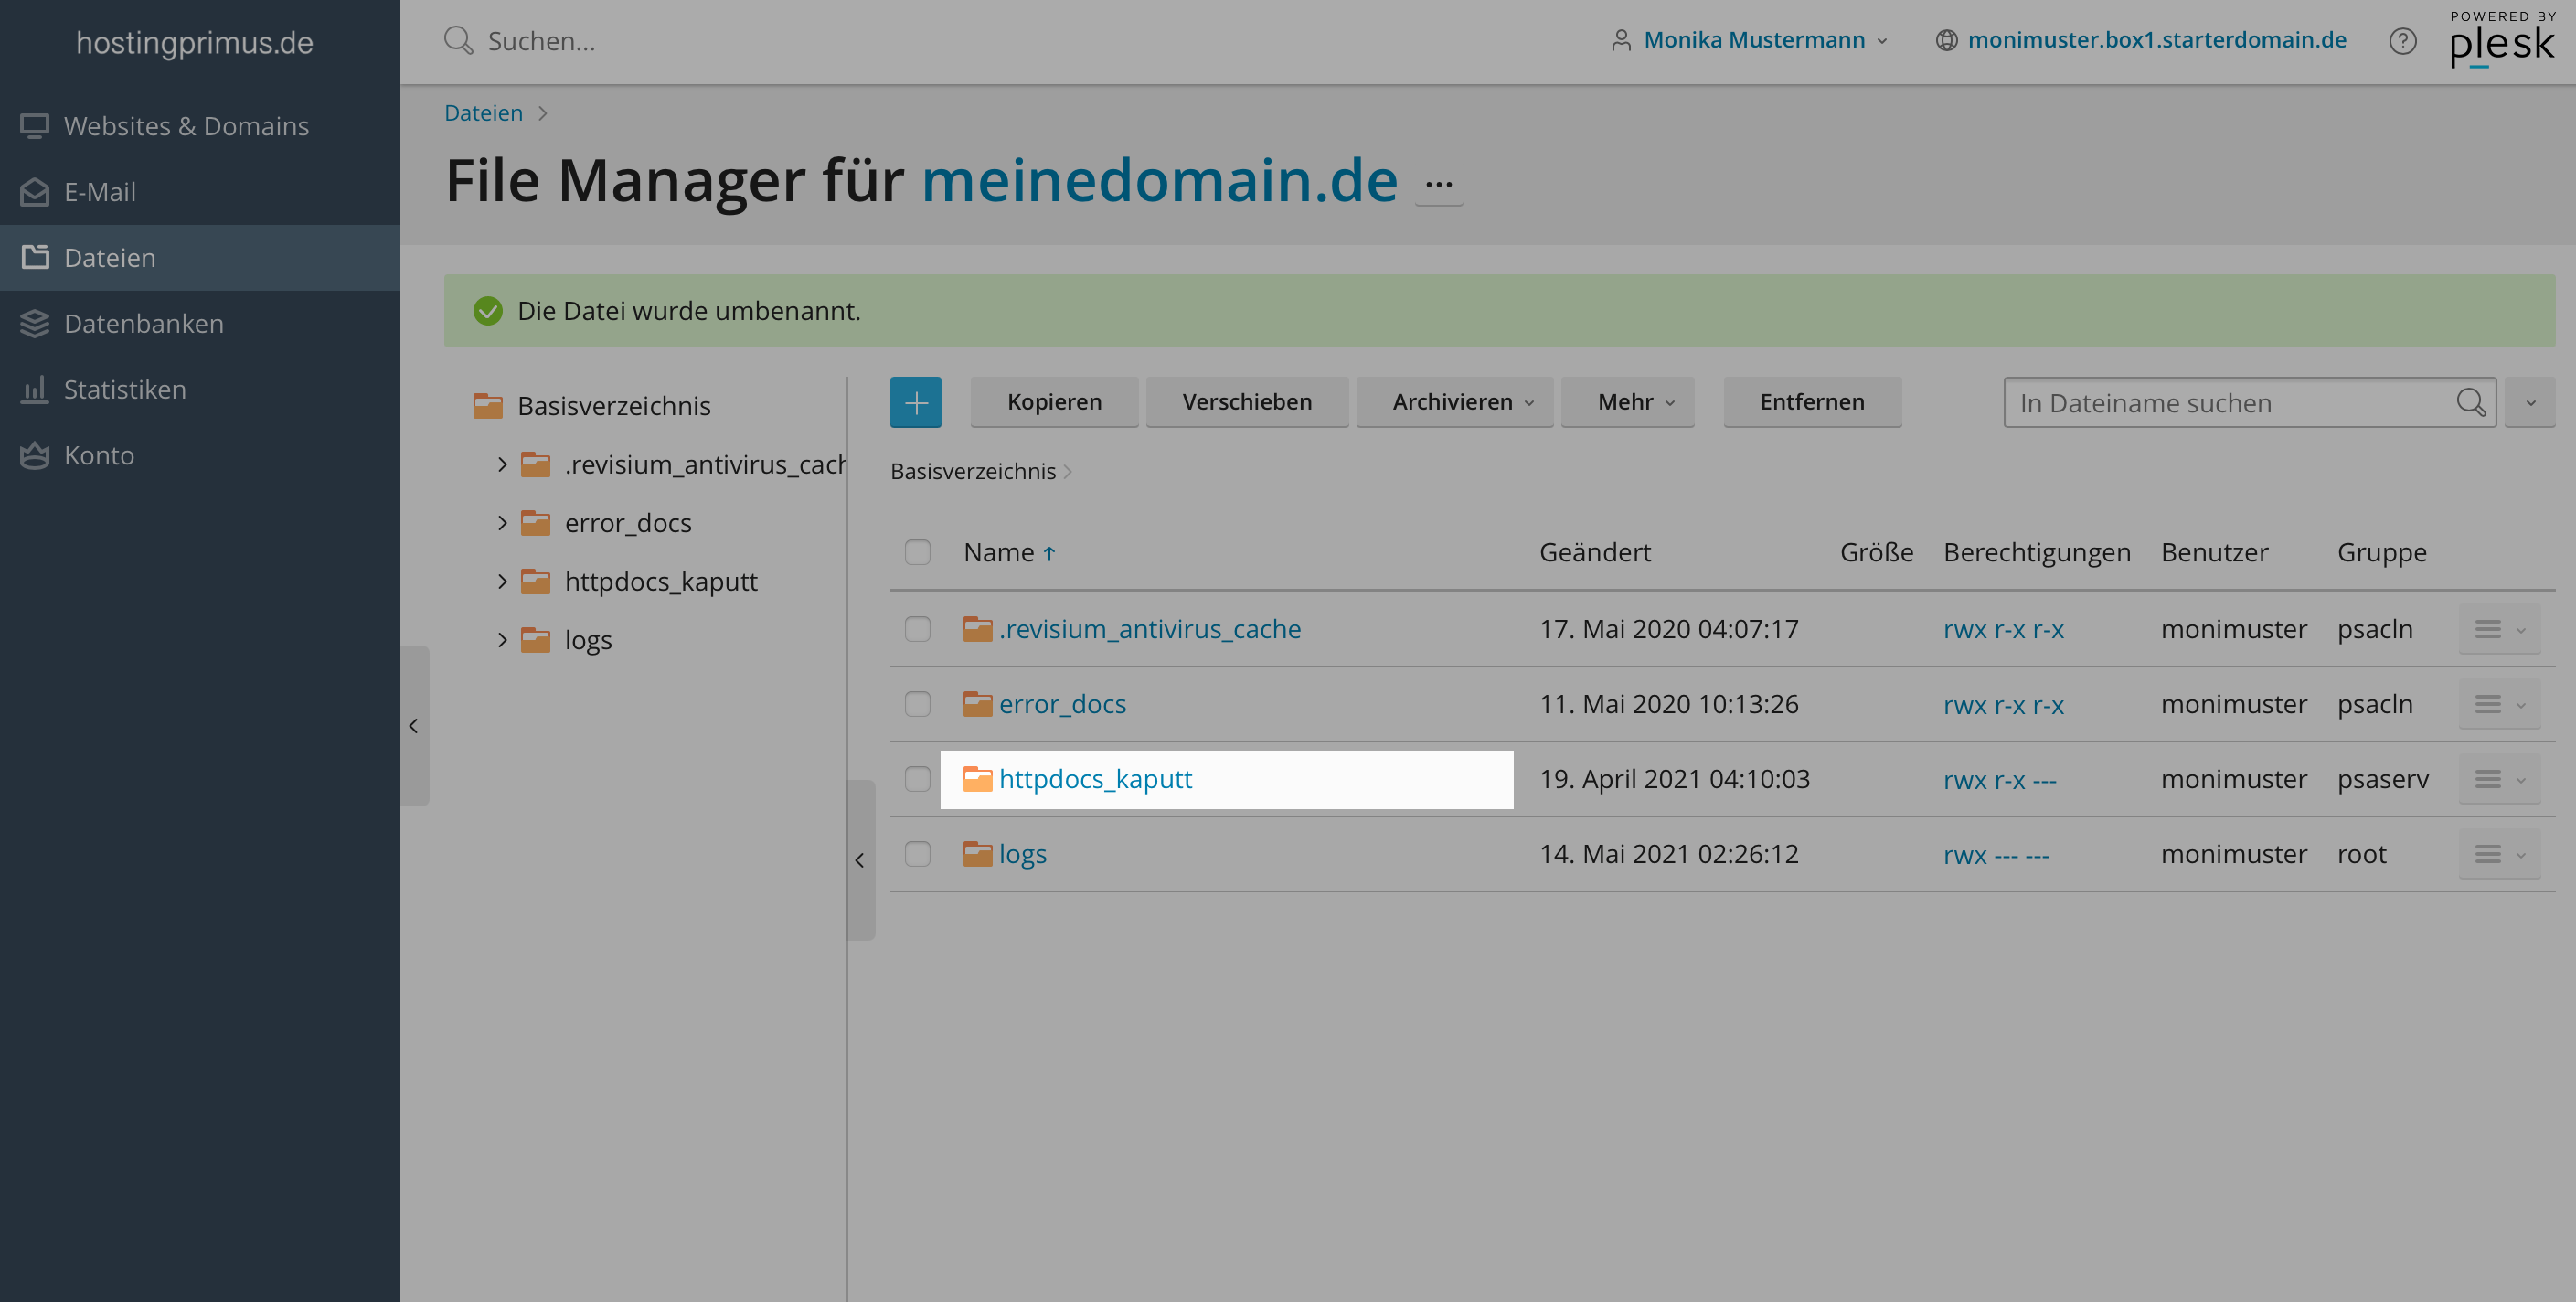Check the logs row checkbox
The width and height of the screenshot is (2576, 1302).
pos(917,854)
